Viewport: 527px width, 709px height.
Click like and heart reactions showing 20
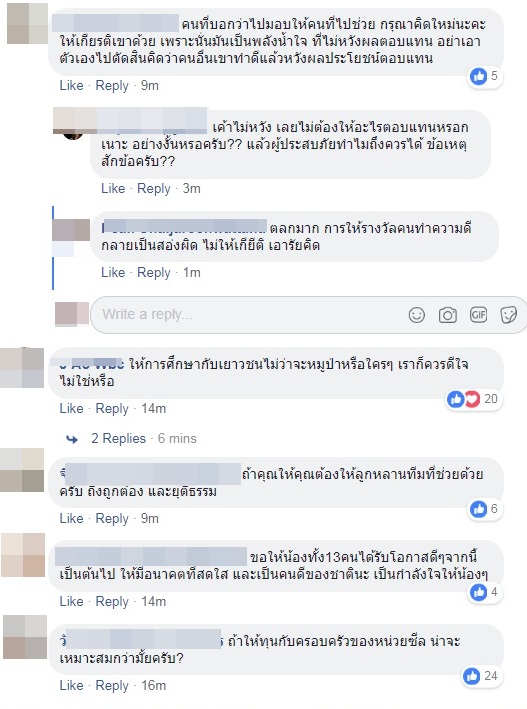[x=463, y=399]
